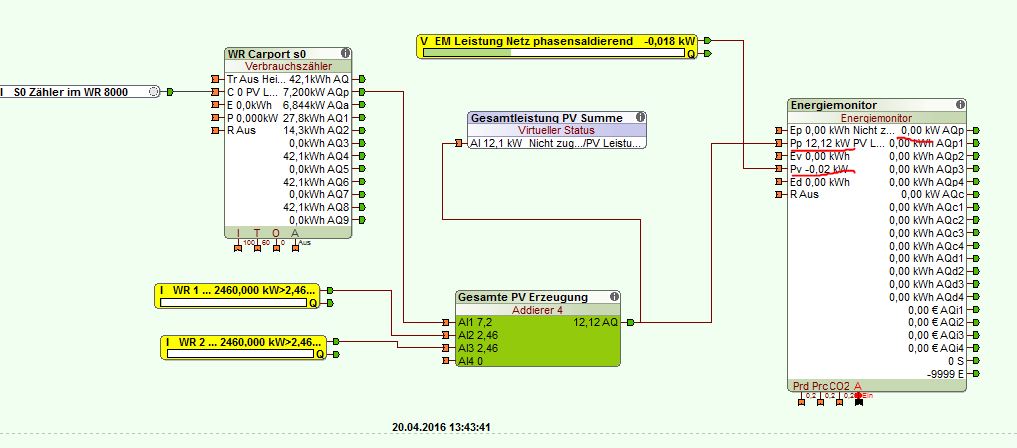This screenshot has width=1017, height=448.
Task: Open info icon of Gesamtleistung PV Summe block
Action: click(640, 117)
